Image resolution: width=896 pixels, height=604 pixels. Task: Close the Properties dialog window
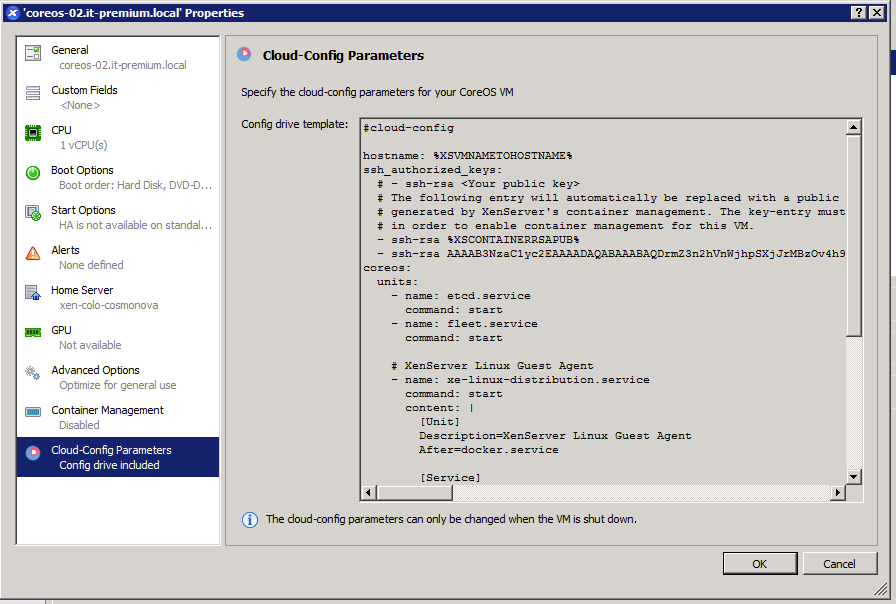877,13
